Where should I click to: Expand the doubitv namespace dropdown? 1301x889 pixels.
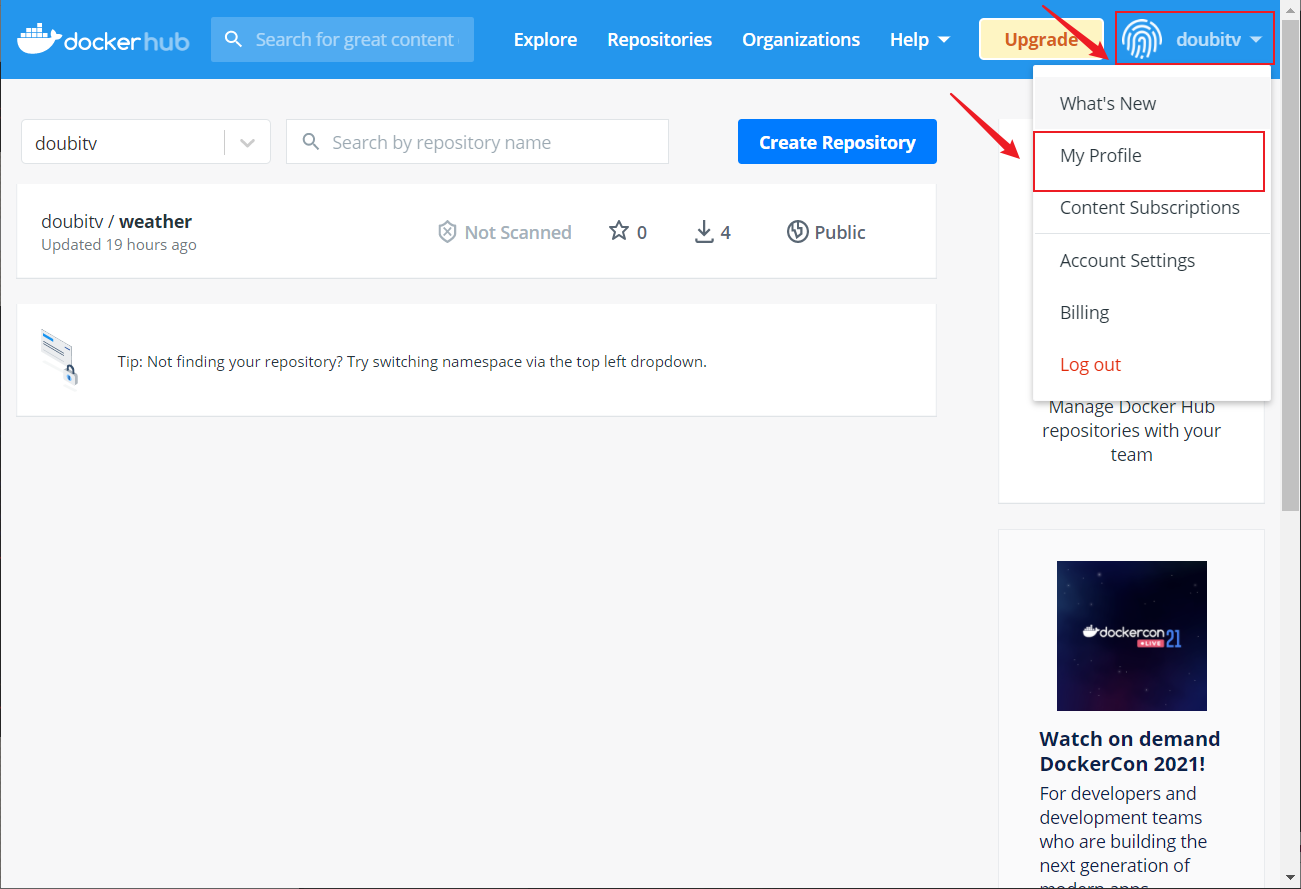click(x=247, y=143)
